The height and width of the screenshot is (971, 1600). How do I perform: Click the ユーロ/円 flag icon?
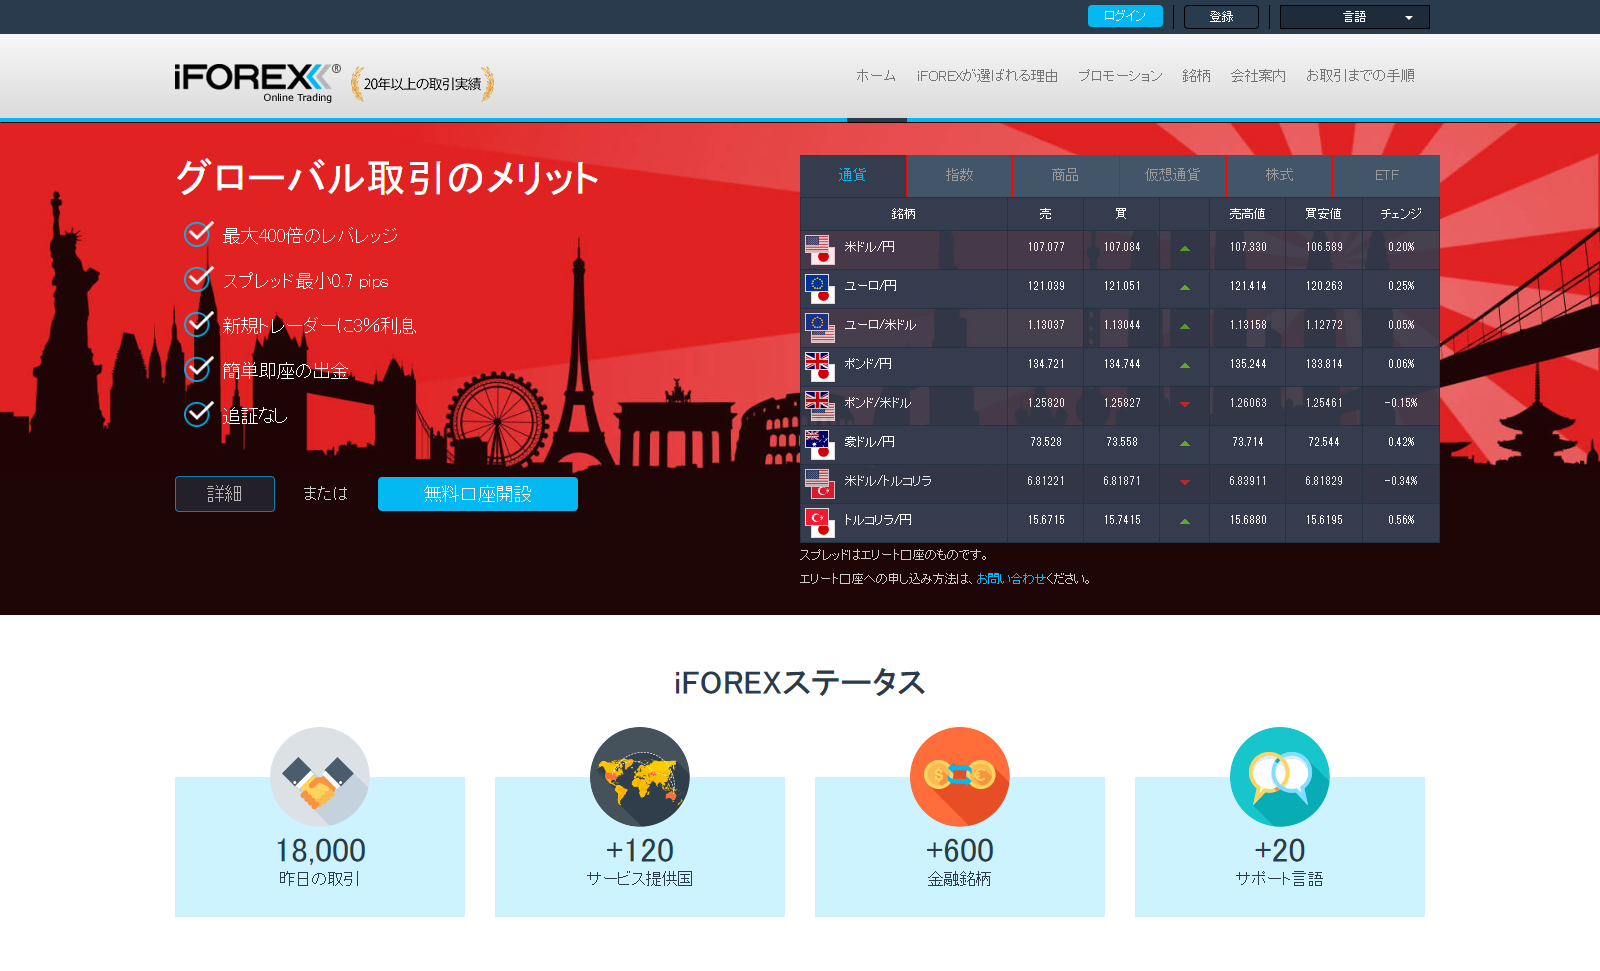(820, 289)
